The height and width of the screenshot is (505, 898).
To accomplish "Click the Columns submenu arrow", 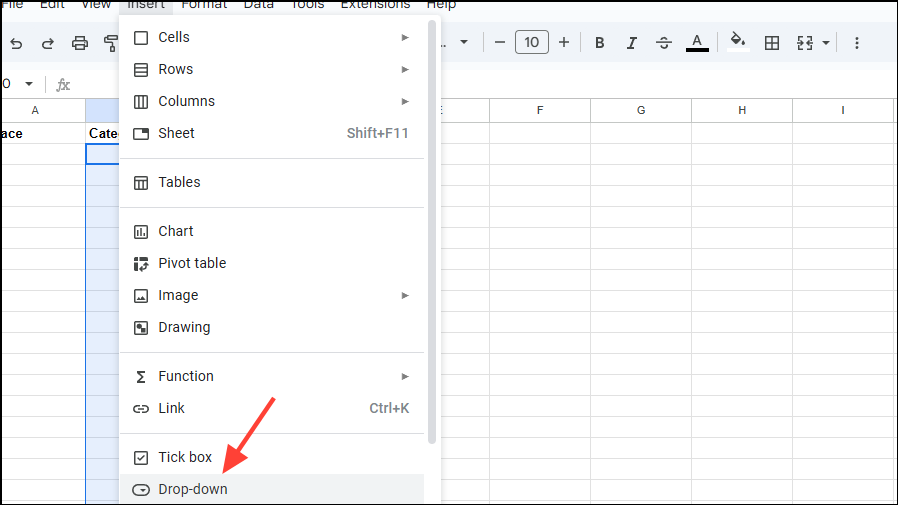I will (x=405, y=101).
